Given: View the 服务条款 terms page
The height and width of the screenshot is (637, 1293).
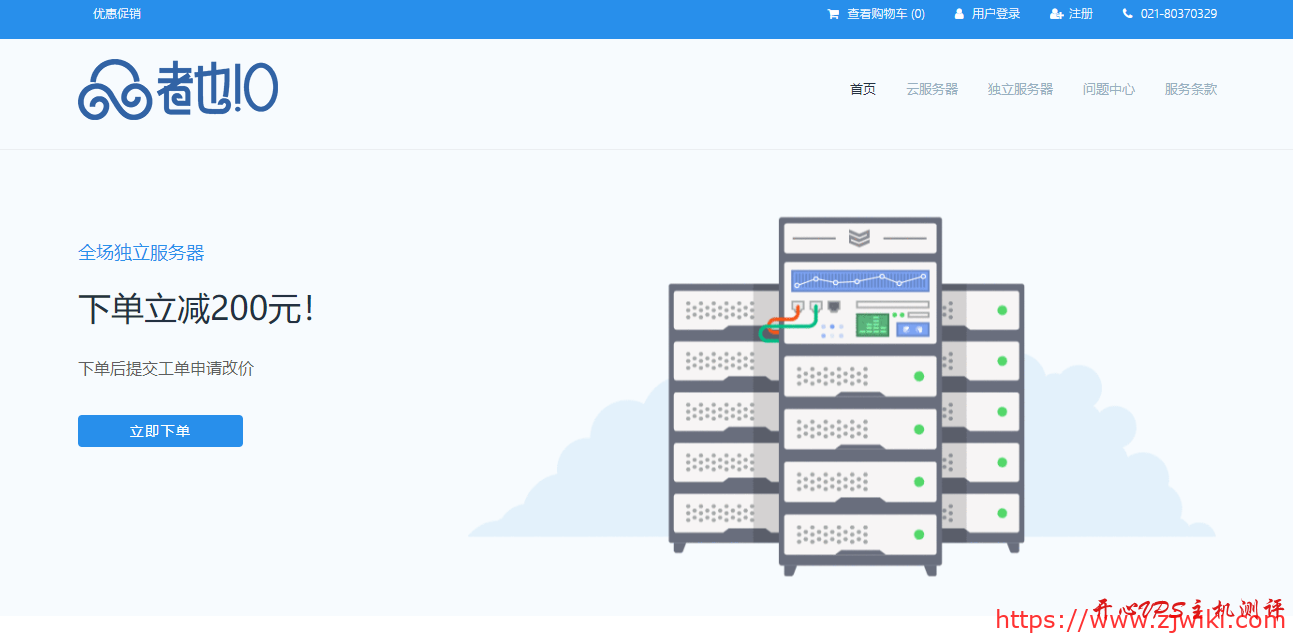Looking at the screenshot, I should (1191, 89).
